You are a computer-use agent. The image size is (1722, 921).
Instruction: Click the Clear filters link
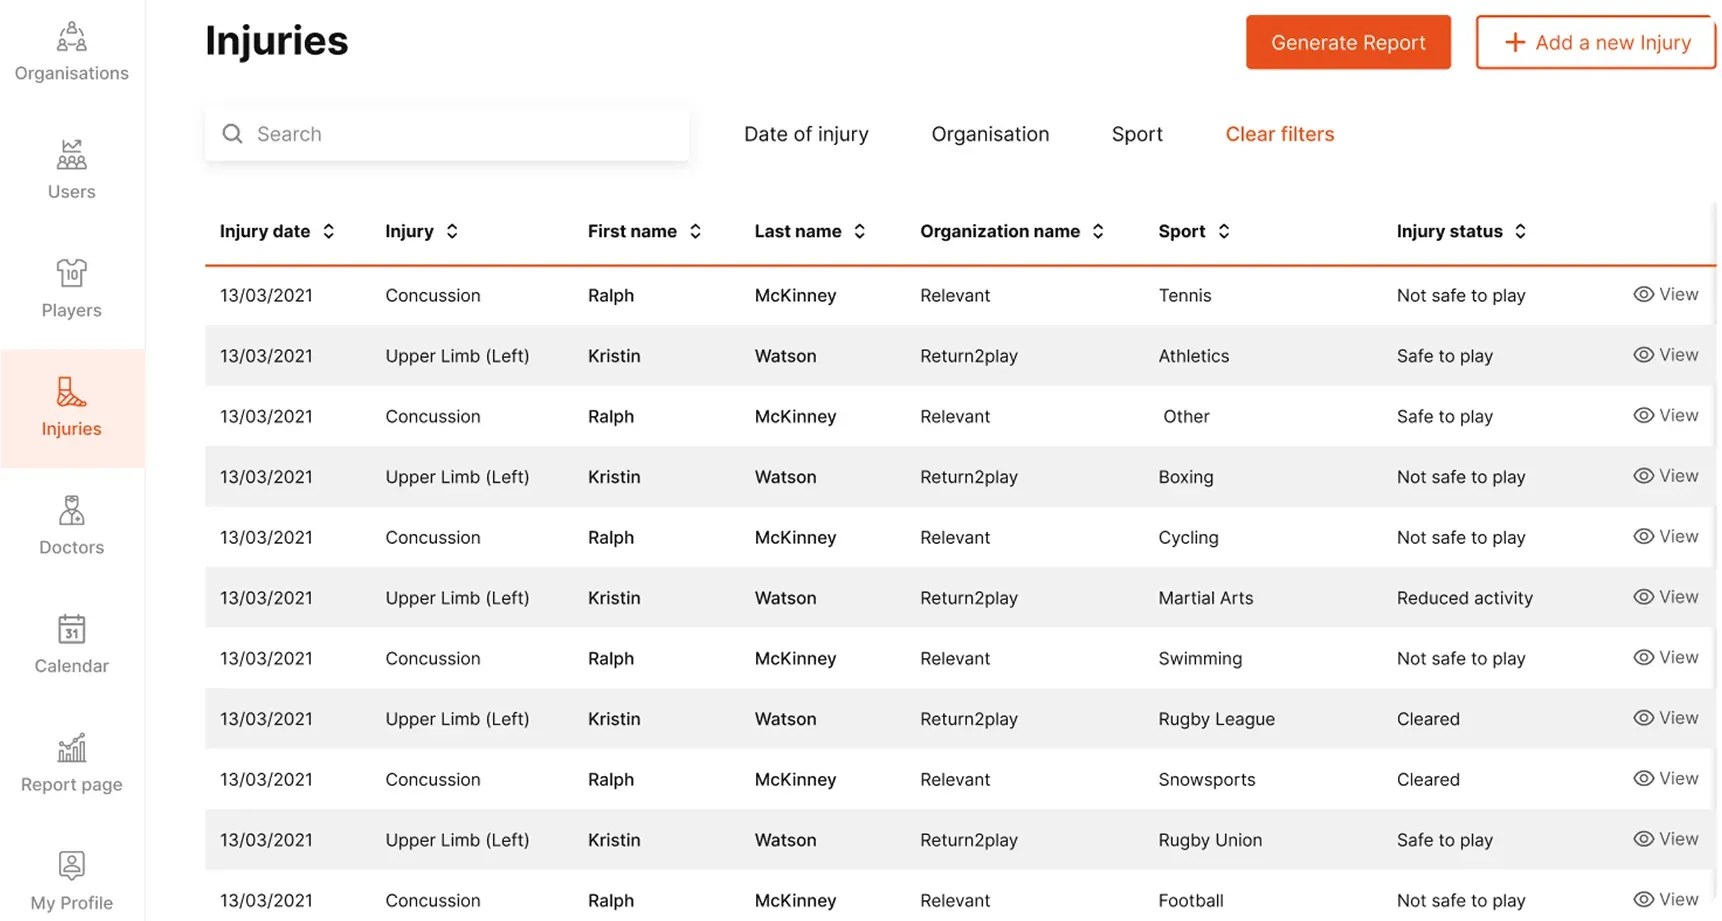[x=1279, y=134]
